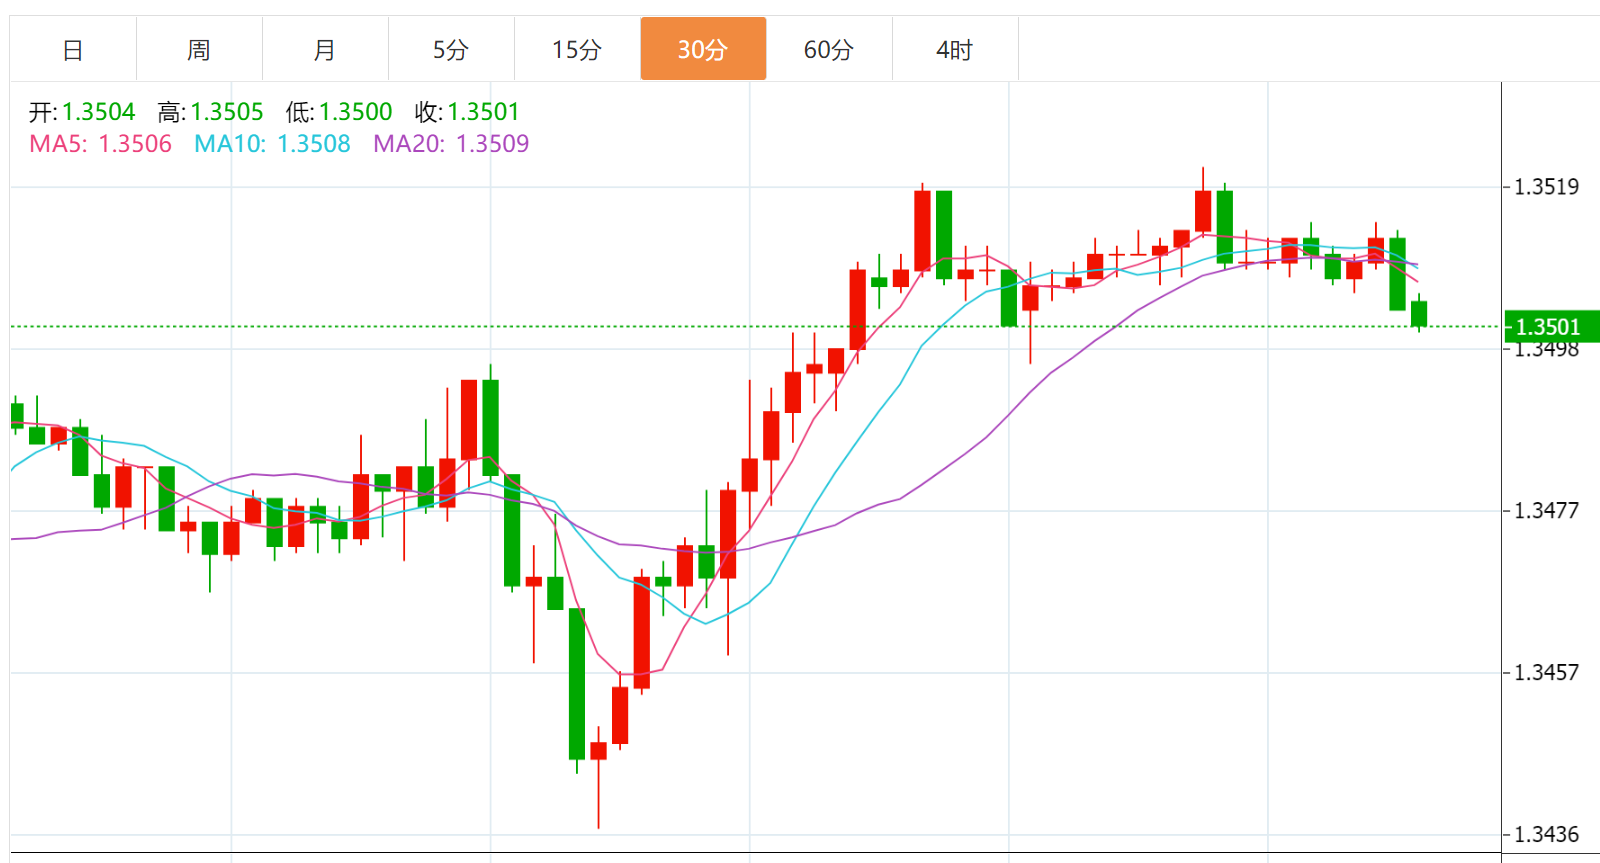1600x863 pixels.
Task: Open the 月 monthly chart tab
Action: (x=325, y=49)
